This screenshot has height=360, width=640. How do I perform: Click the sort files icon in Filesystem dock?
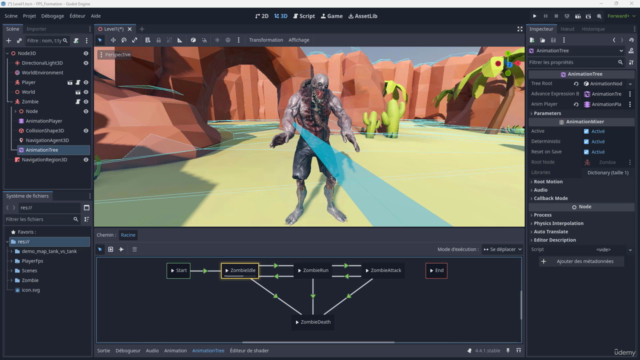(87, 220)
